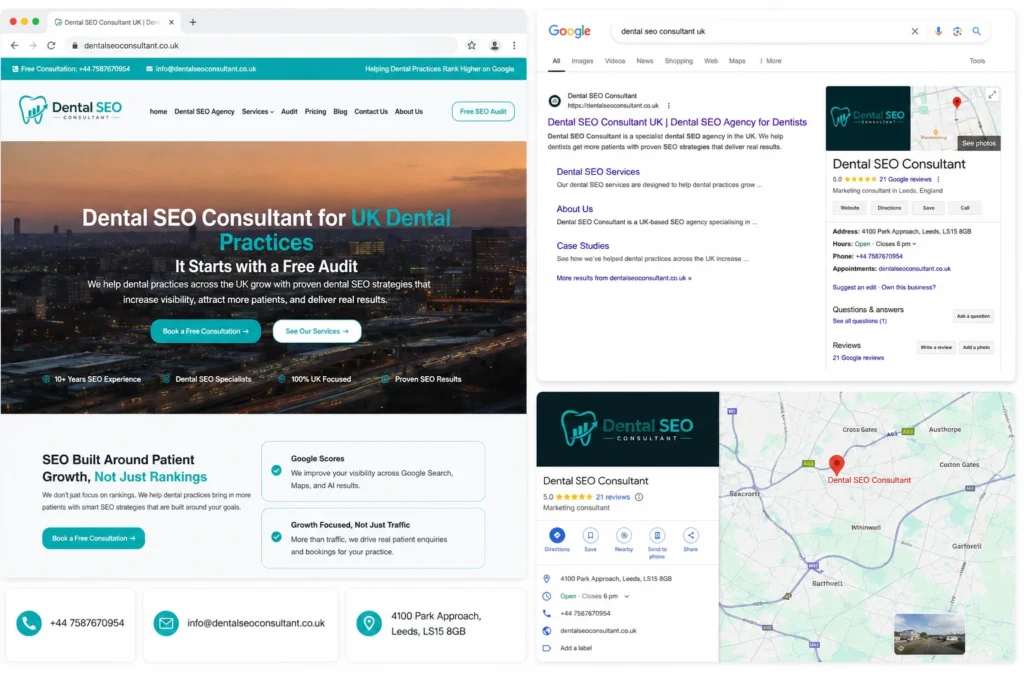Open the browser profile icon
The width and height of the screenshot is (1024, 683).
click(494, 45)
